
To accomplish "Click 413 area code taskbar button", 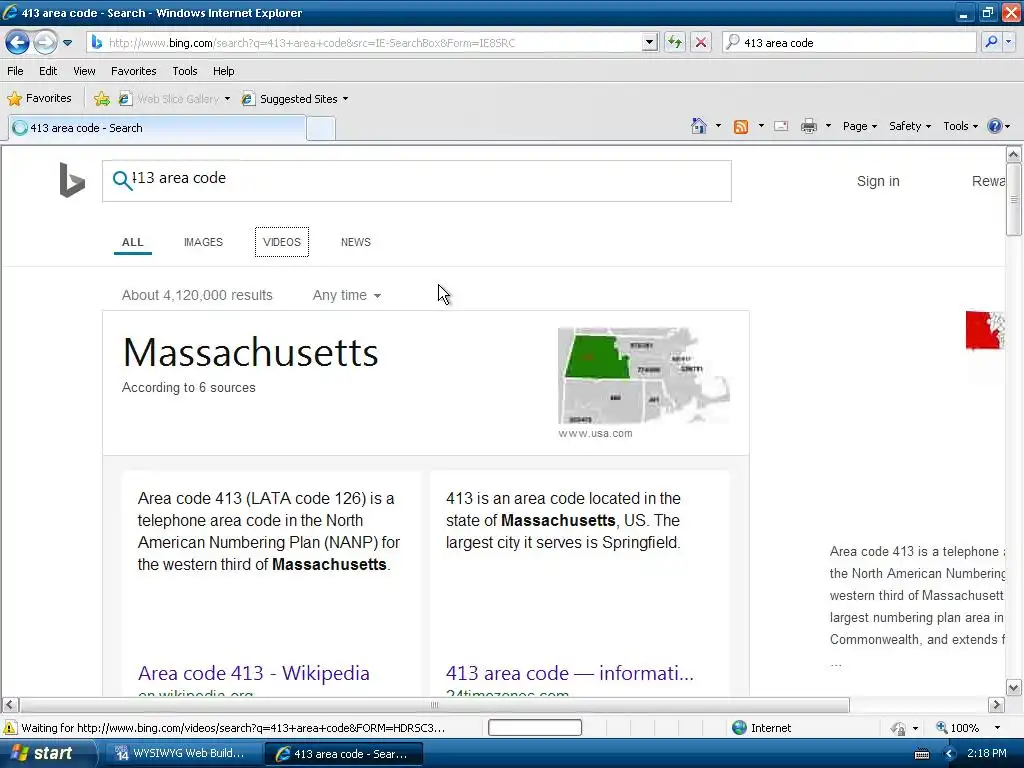I will [x=344, y=754].
